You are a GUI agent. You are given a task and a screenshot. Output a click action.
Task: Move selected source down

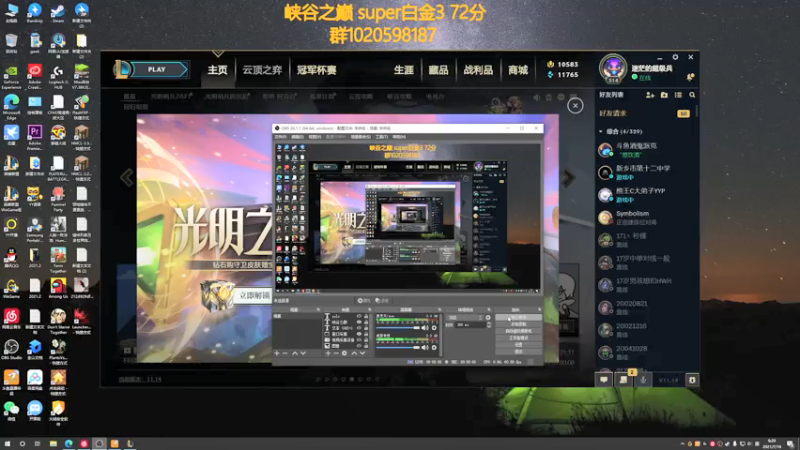coord(362,353)
